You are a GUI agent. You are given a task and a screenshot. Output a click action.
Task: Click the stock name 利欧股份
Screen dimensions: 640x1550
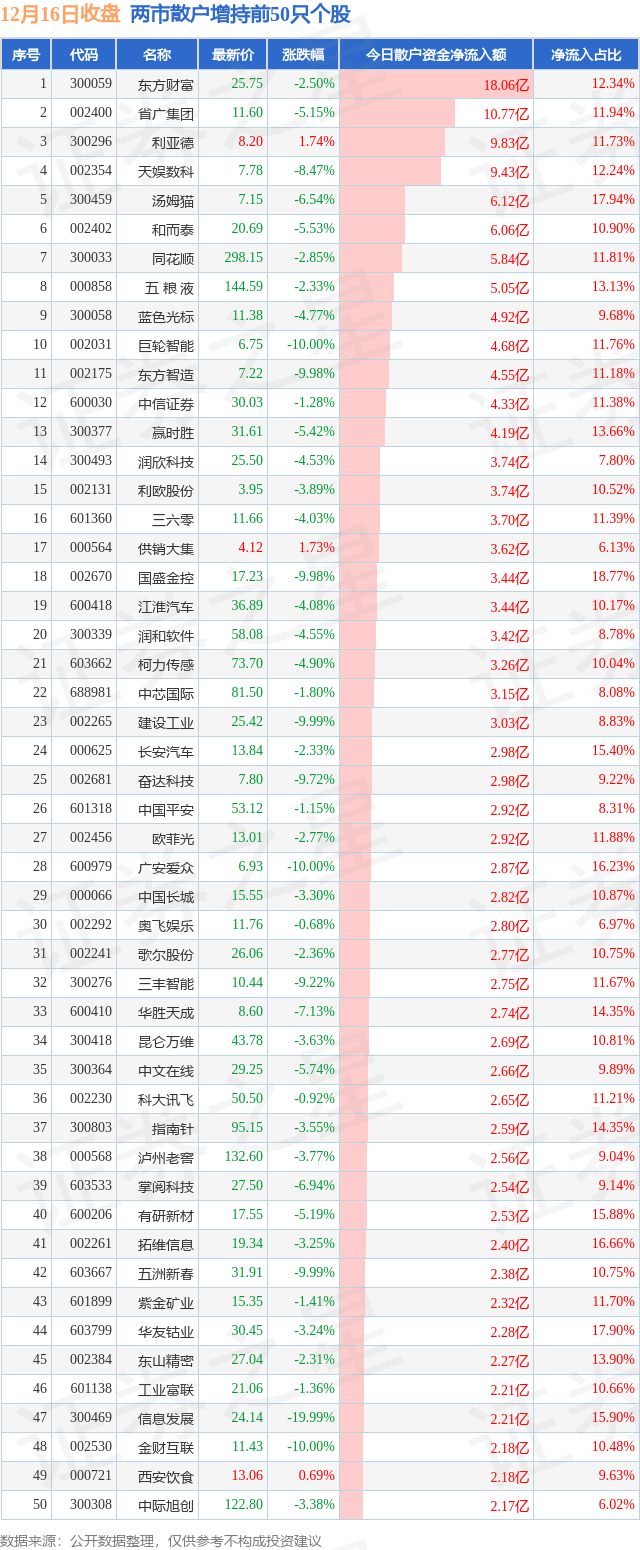166,490
